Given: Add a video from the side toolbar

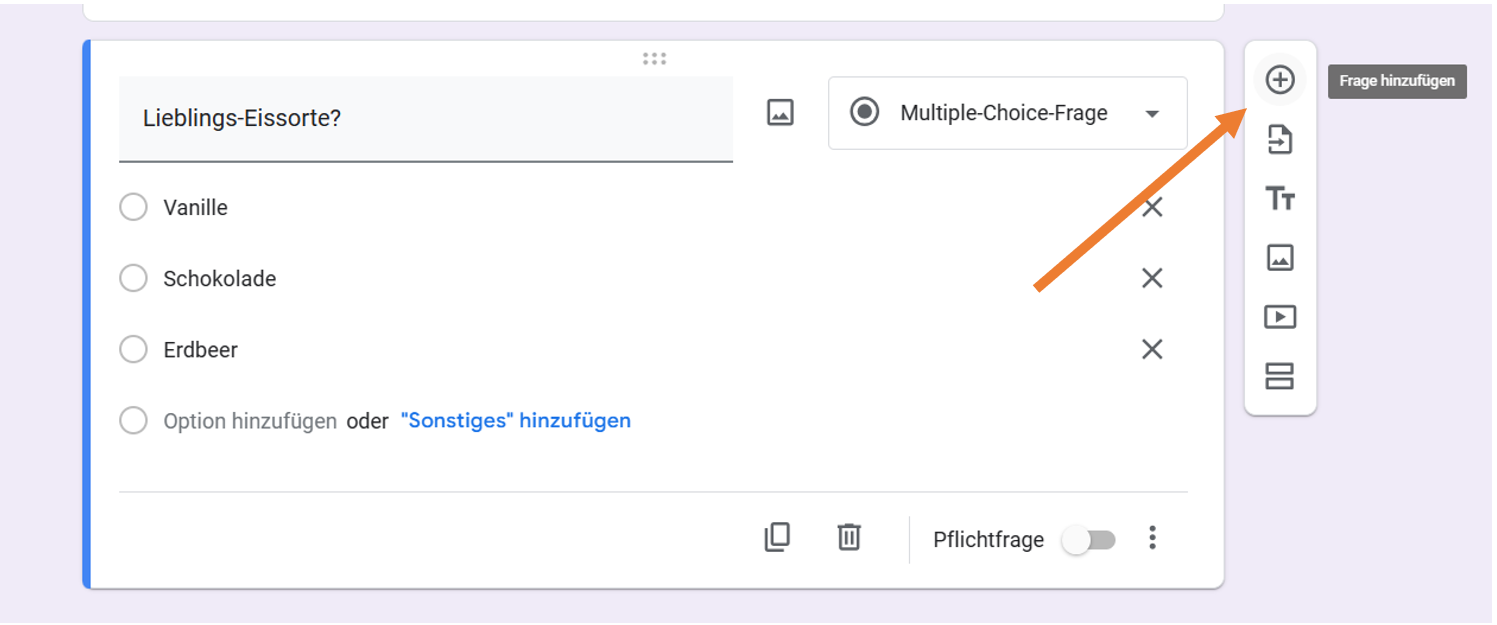Looking at the screenshot, I should [x=1280, y=317].
